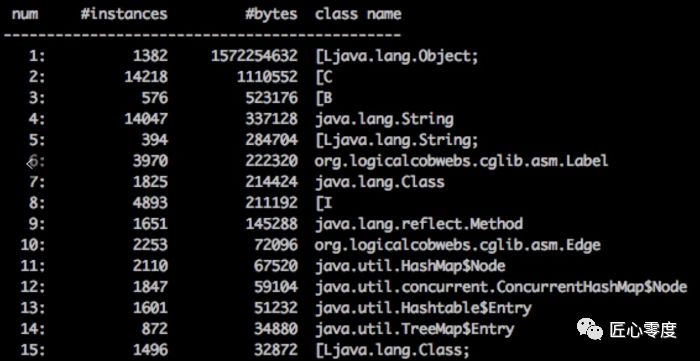Click java.util.Hashtable$Entry class name

click(423, 308)
